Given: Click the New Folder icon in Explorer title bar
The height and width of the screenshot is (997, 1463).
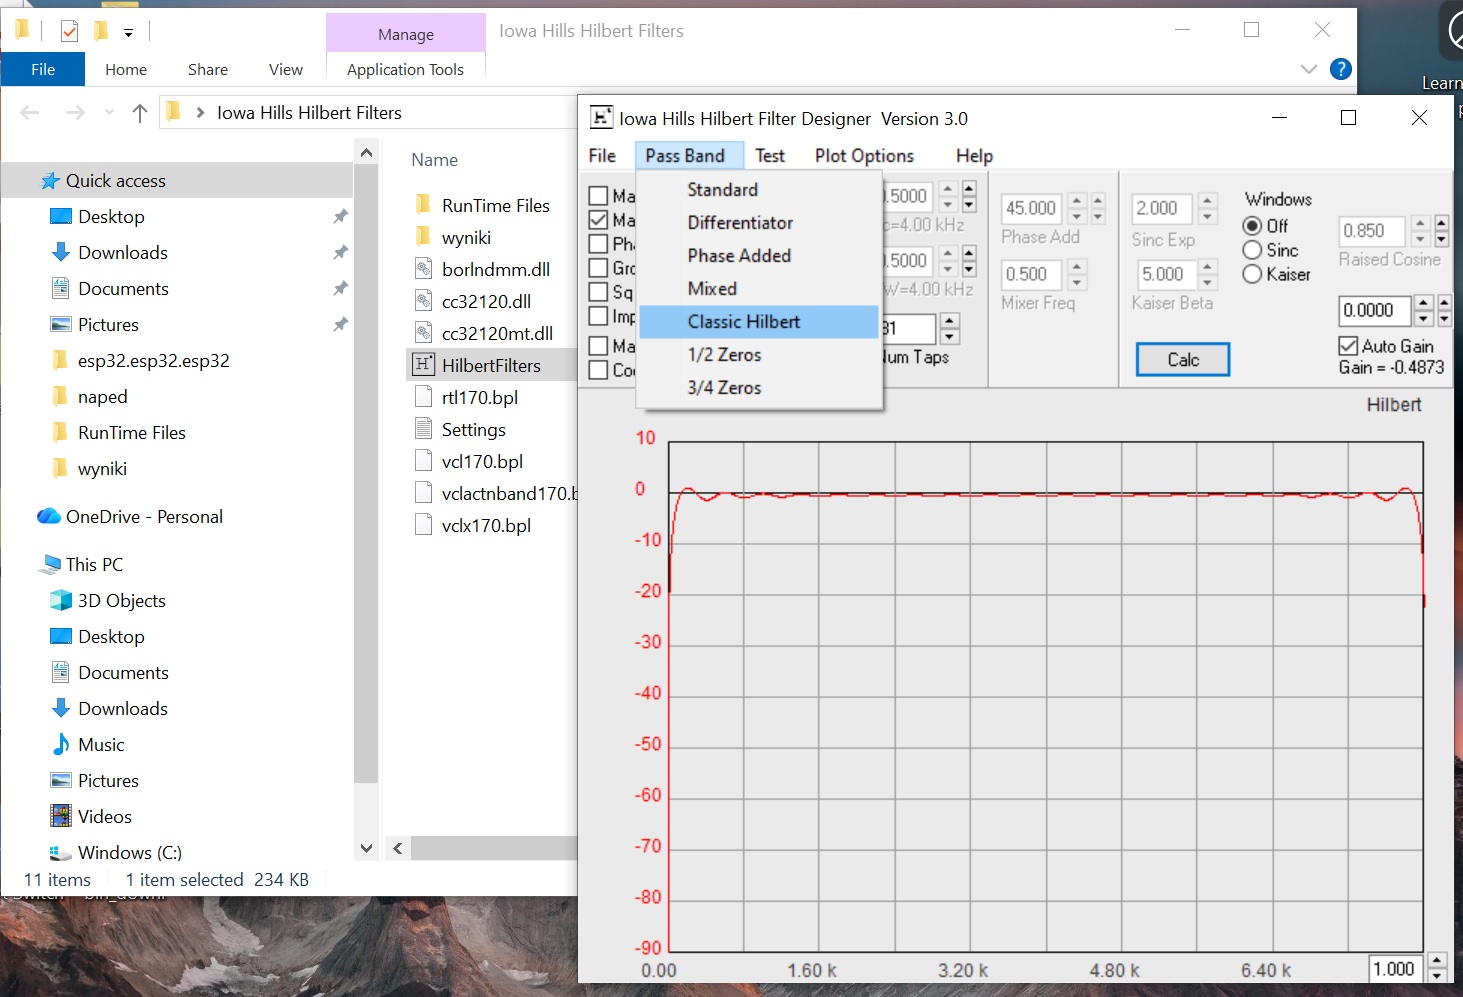Looking at the screenshot, I should (100, 31).
